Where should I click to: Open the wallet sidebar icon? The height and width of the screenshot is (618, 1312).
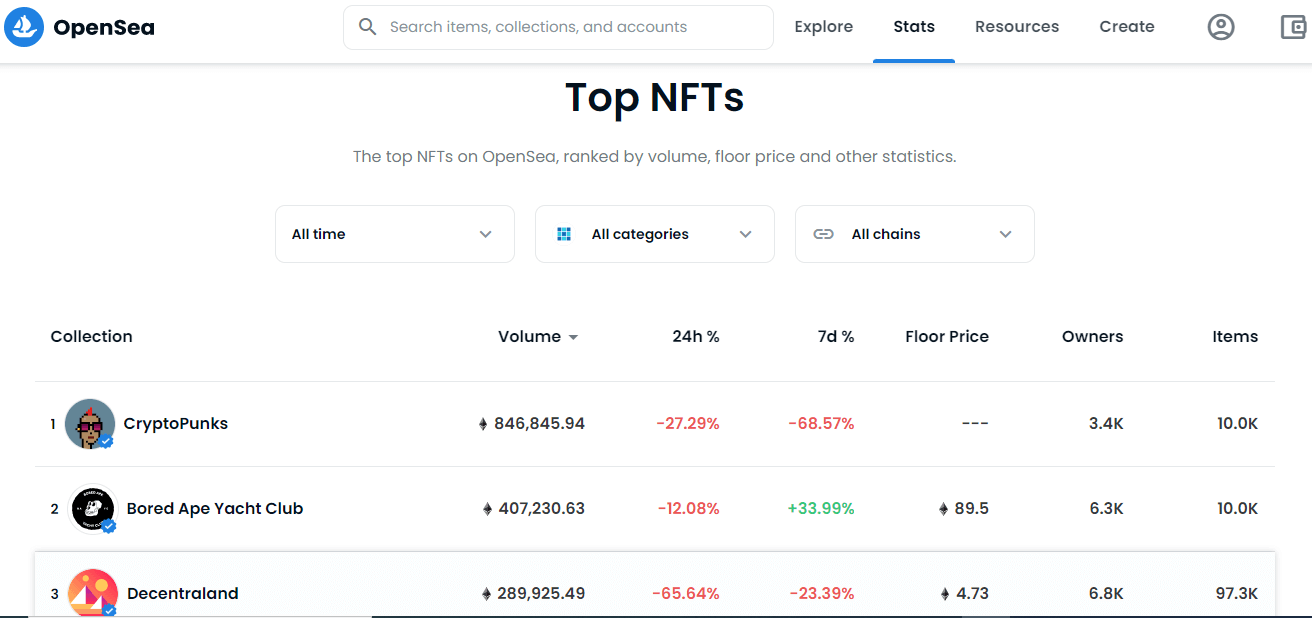pos(1292,27)
